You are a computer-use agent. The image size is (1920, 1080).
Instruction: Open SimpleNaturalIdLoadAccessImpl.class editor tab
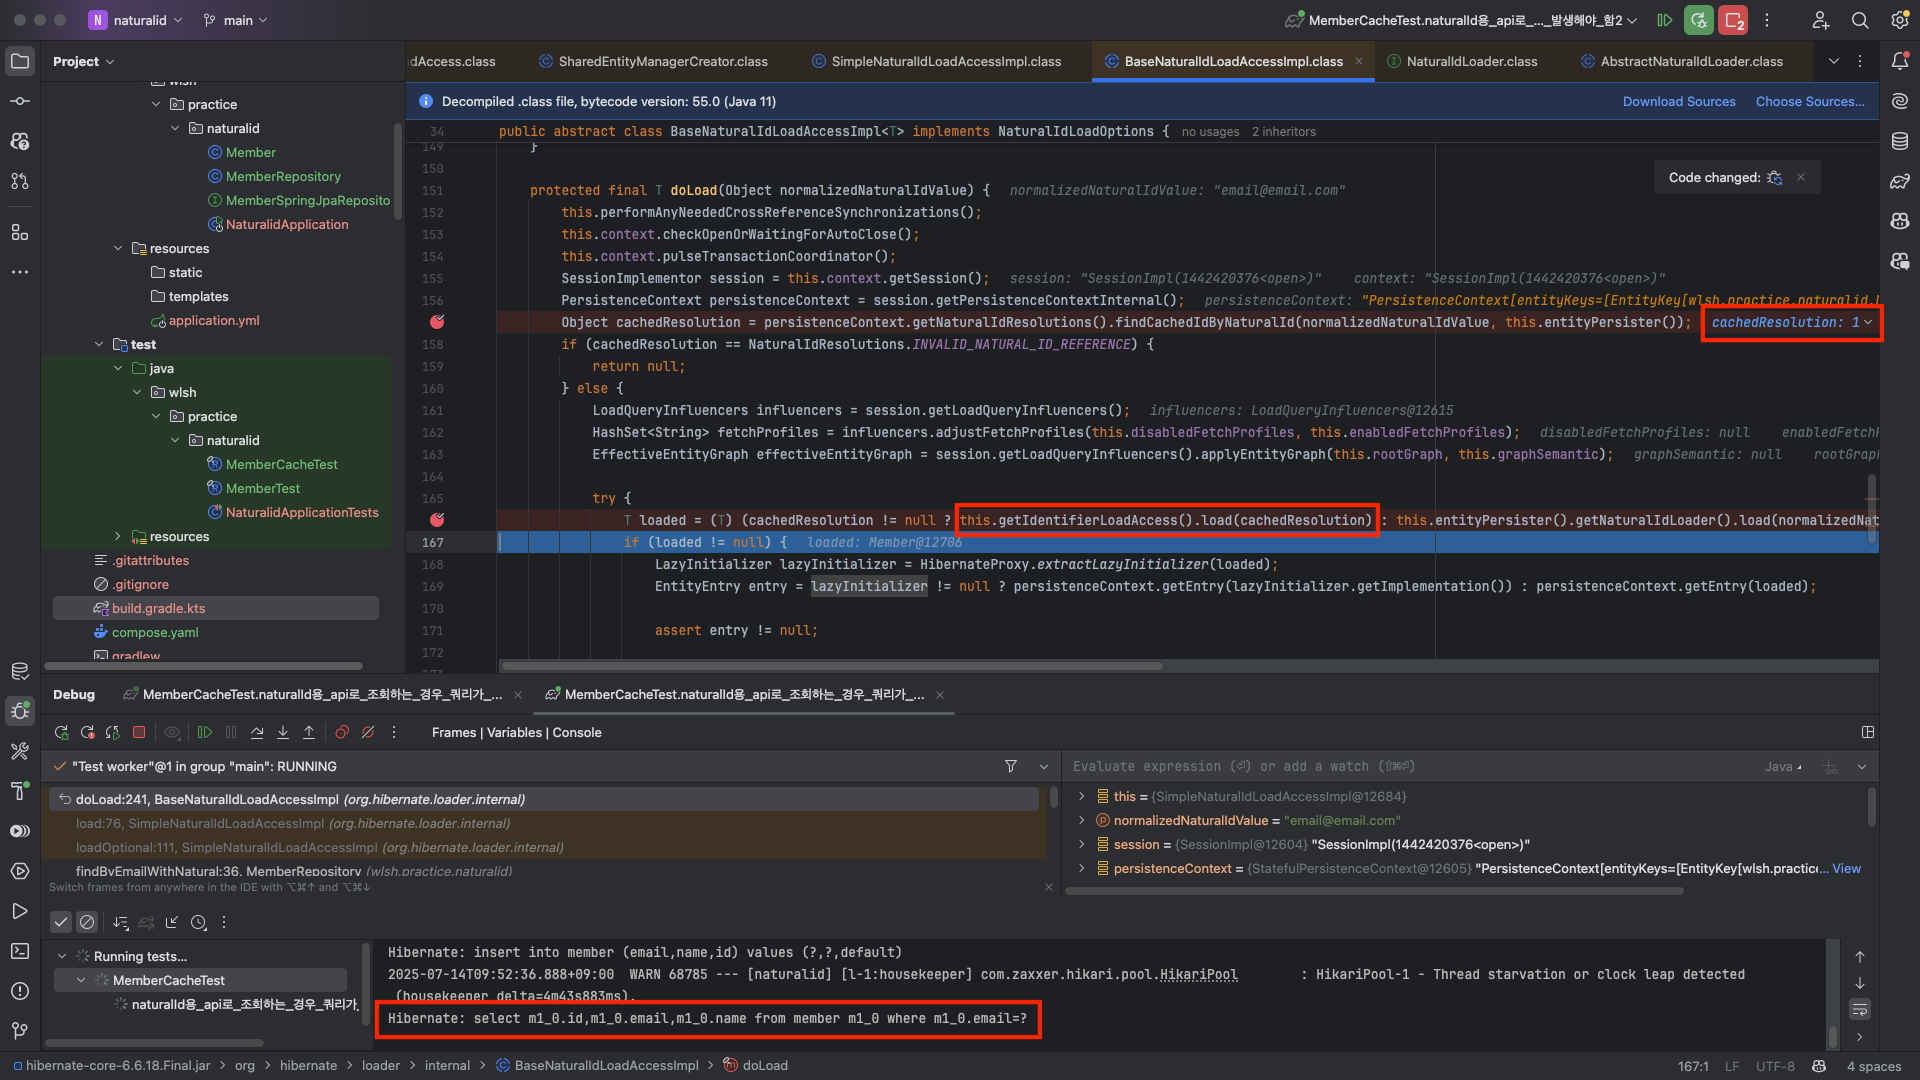tap(945, 61)
